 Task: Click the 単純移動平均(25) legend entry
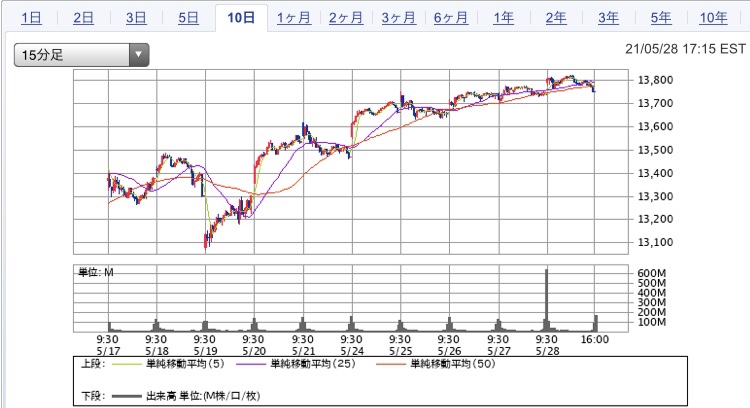(x=313, y=364)
